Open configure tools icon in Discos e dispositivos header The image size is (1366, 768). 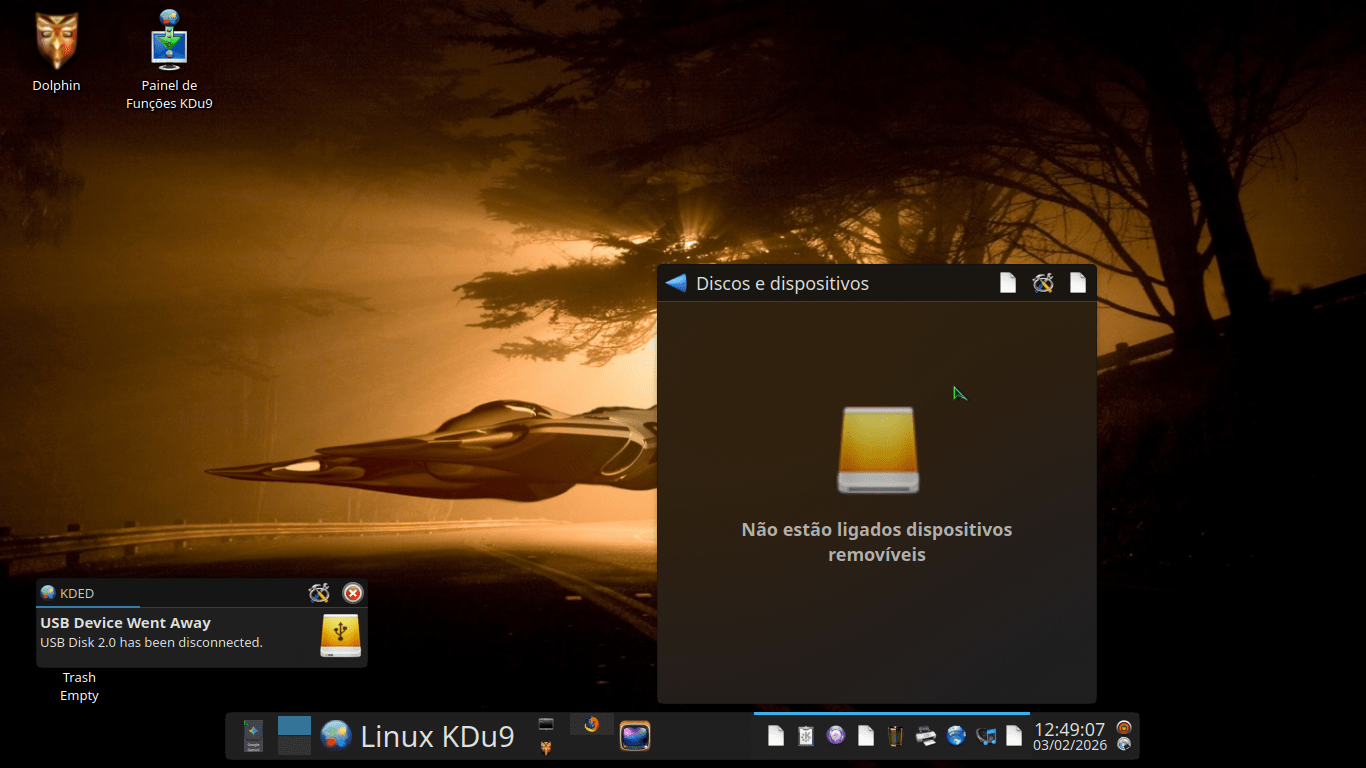(1043, 283)
